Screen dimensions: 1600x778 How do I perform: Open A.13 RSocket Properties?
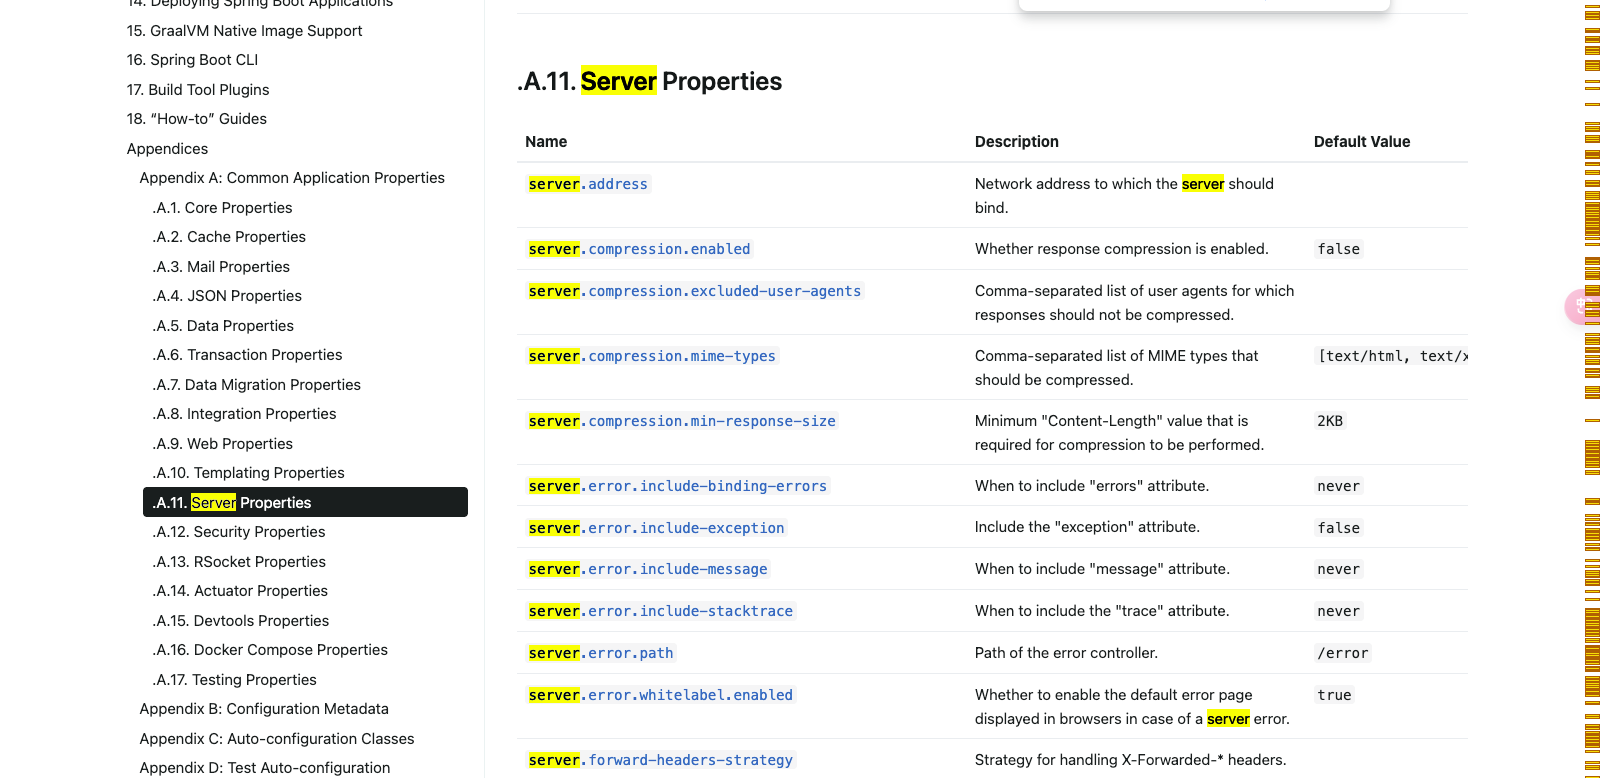(x=239, y=562)
